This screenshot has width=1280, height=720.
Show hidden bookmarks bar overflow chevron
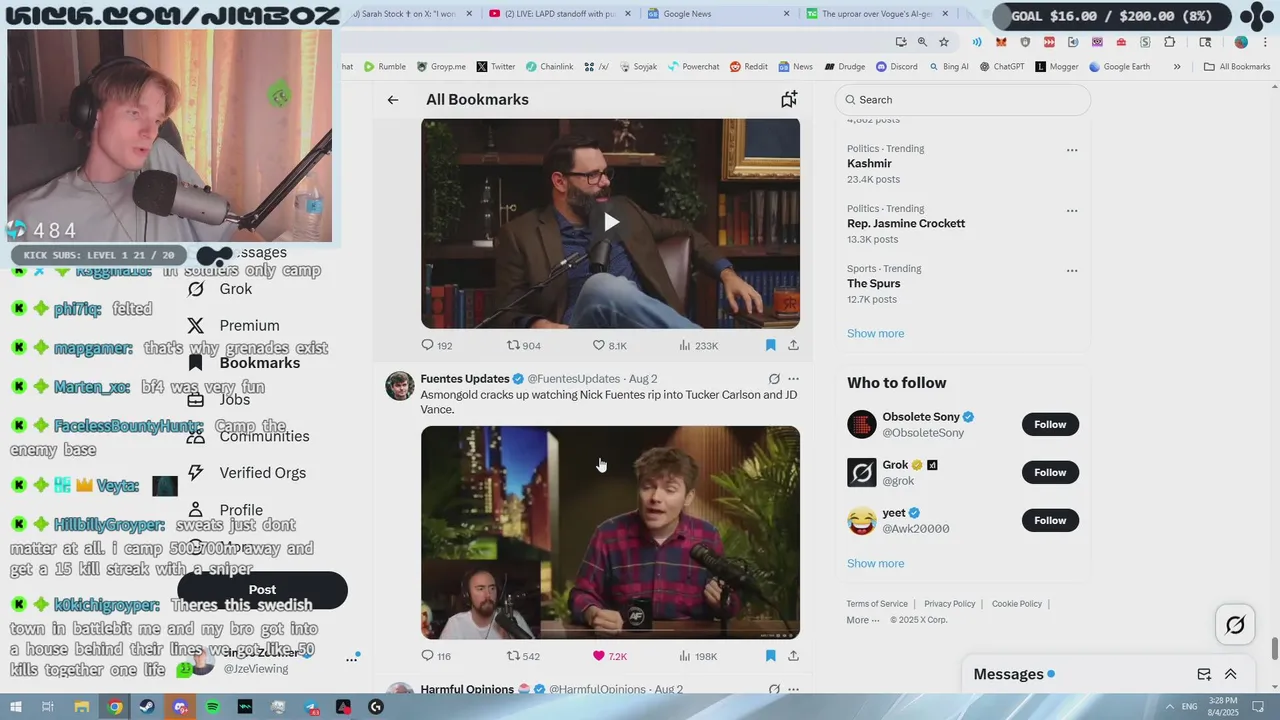[1177, 67]
